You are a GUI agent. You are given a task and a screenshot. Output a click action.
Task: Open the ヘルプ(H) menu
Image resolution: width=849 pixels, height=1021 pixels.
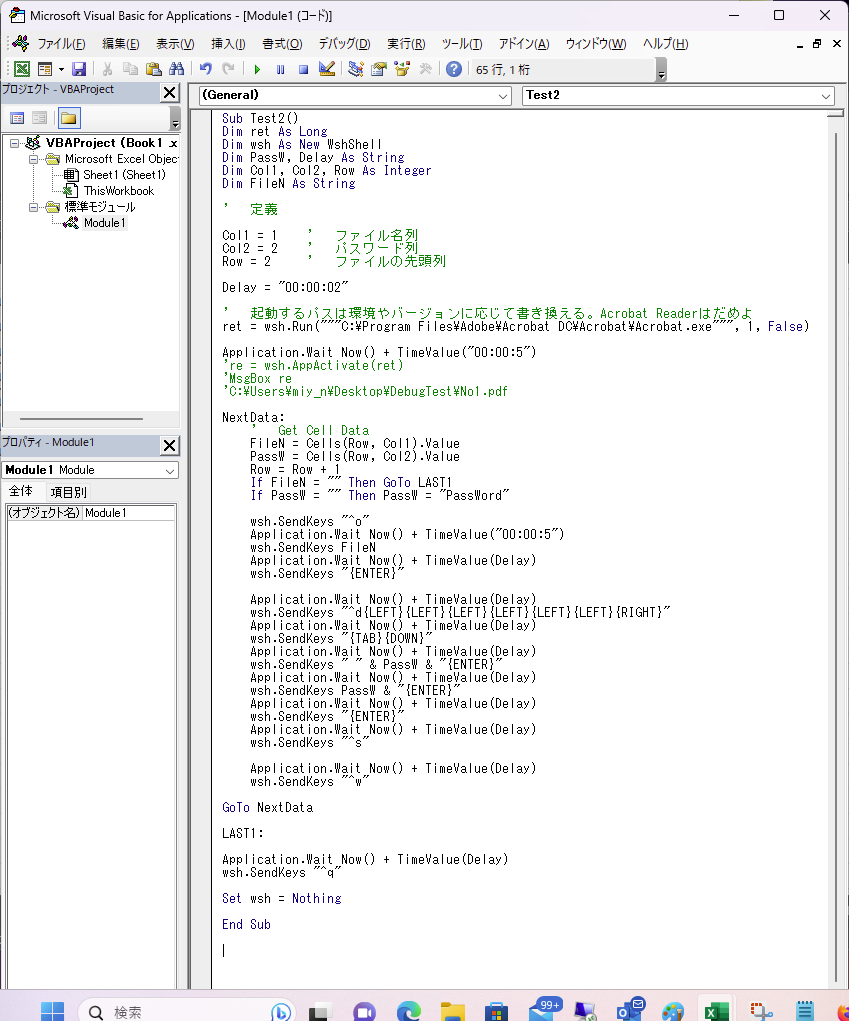[665, 44]
